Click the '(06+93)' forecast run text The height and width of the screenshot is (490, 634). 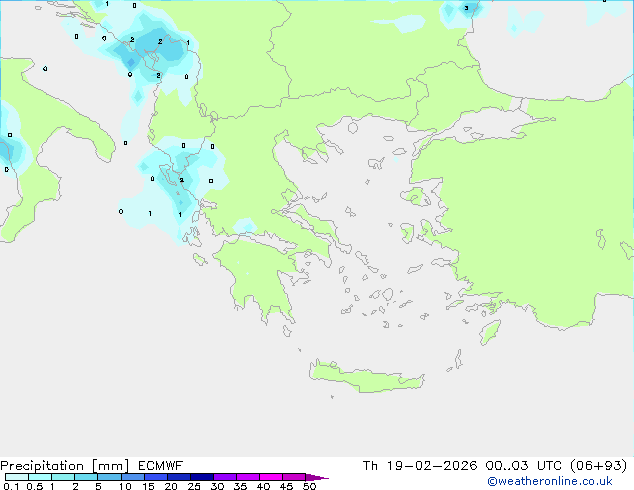point(599,466)
